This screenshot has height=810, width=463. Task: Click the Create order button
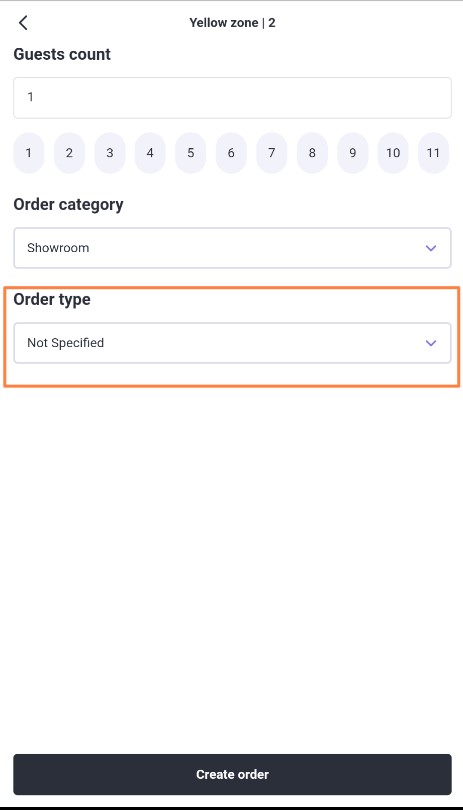(x=232, y=774)
